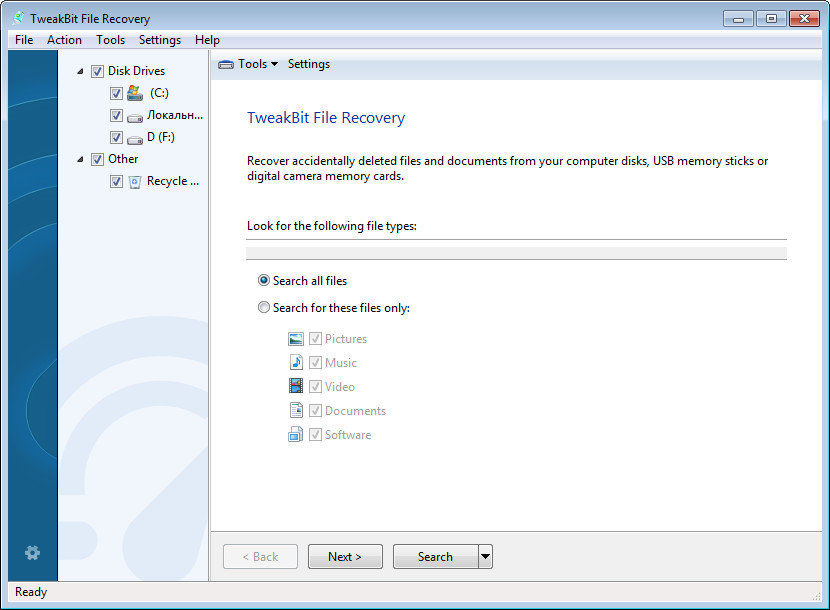Screen dimensions: 830x610
Task: Select the Pictures file type icon
Action: click(x=296, y=338)
